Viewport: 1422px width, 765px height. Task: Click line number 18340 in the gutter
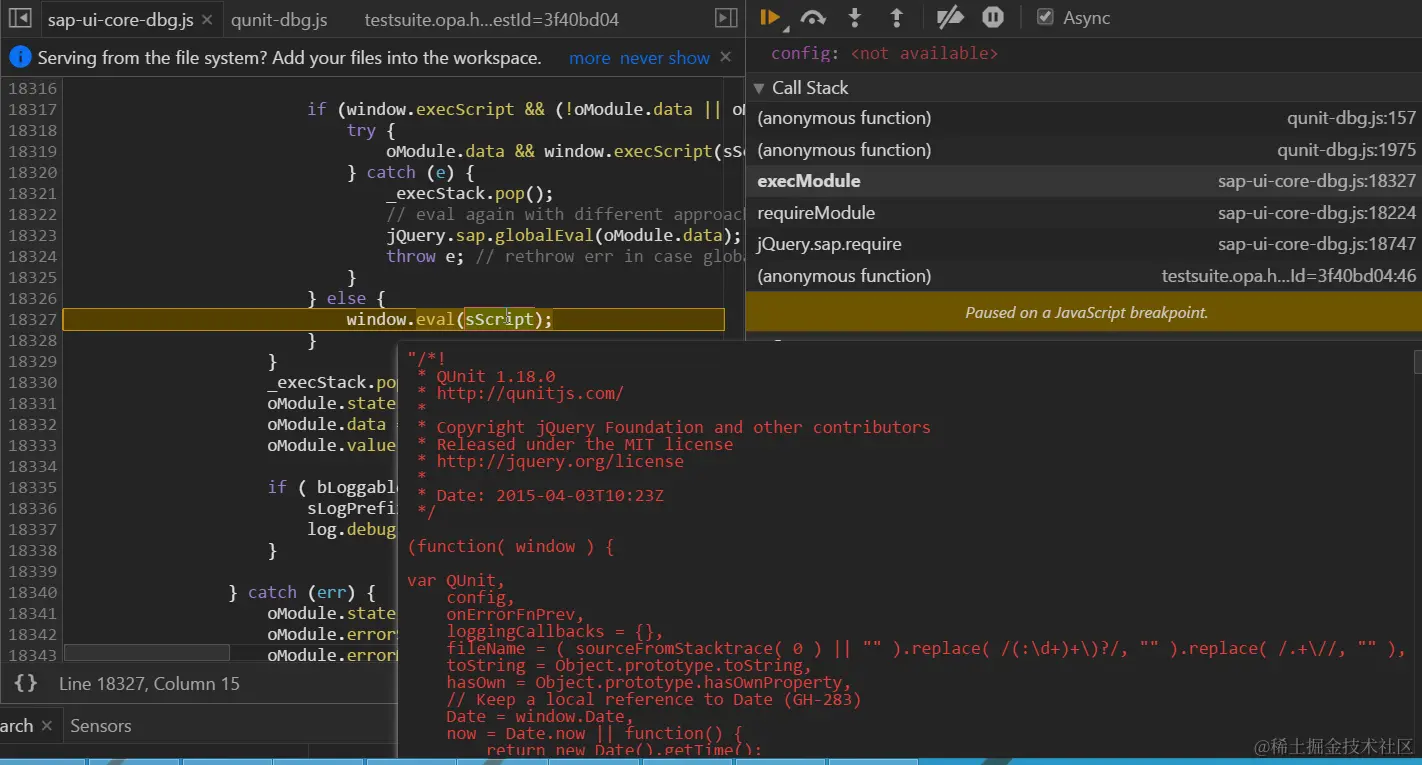pos(32,592)
